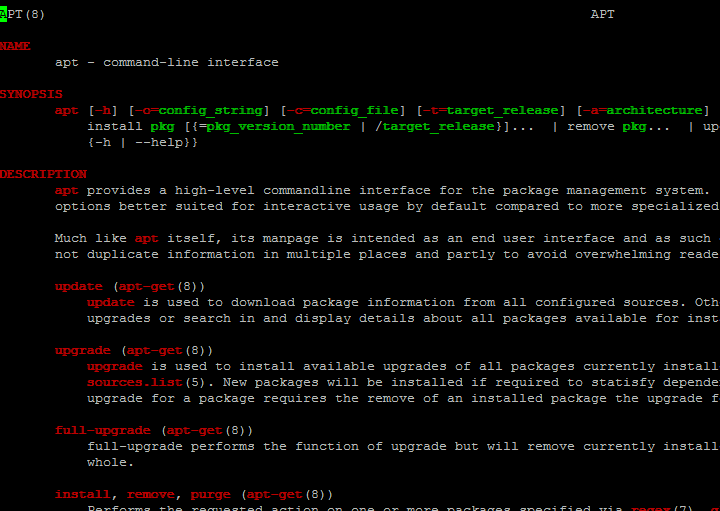This screenshot has width=720, height=511.
Task: Click the word 'remove' in SYNOPSIS line
Action: 591,126
